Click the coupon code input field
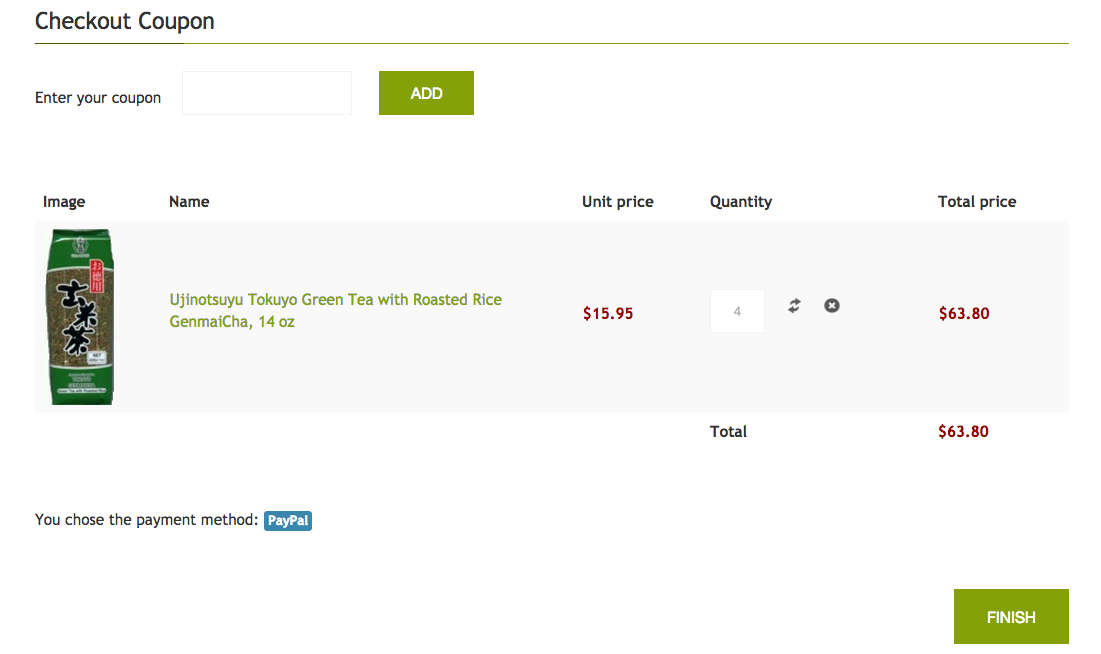Screen dimensions: 1101x654 coord(267,93)
